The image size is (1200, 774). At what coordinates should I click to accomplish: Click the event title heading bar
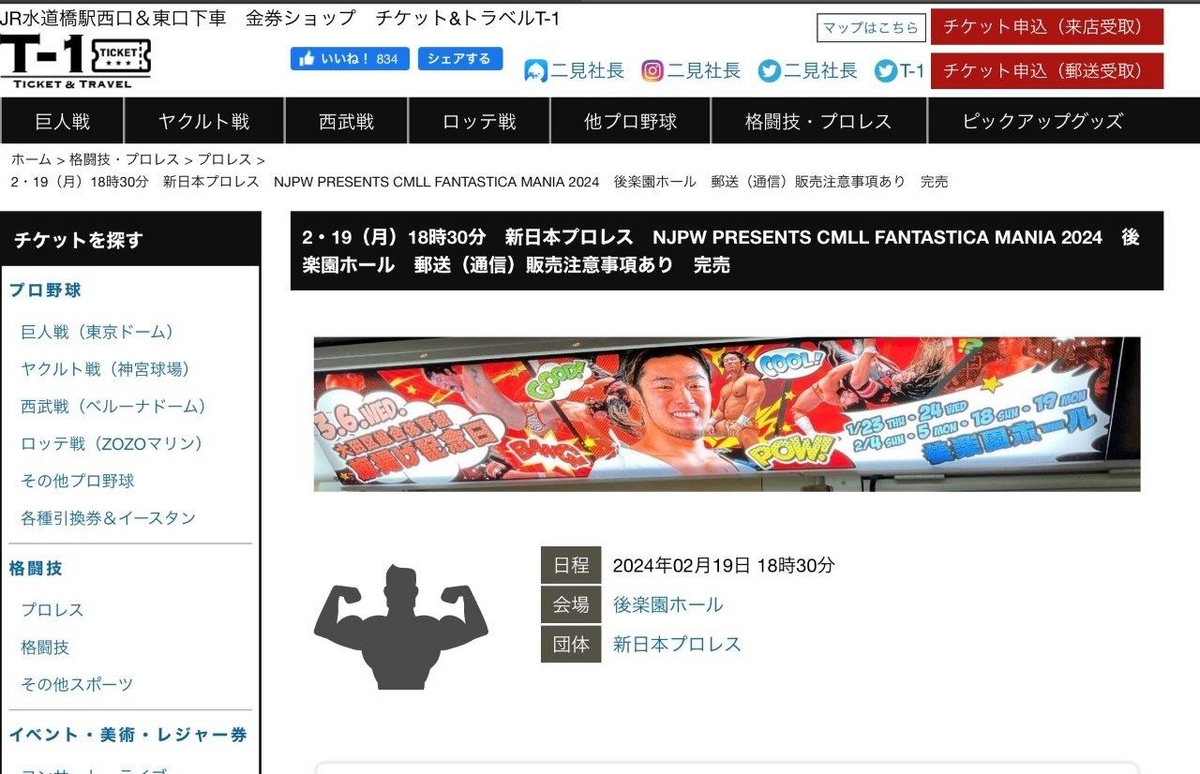click(x=727, y=251)
